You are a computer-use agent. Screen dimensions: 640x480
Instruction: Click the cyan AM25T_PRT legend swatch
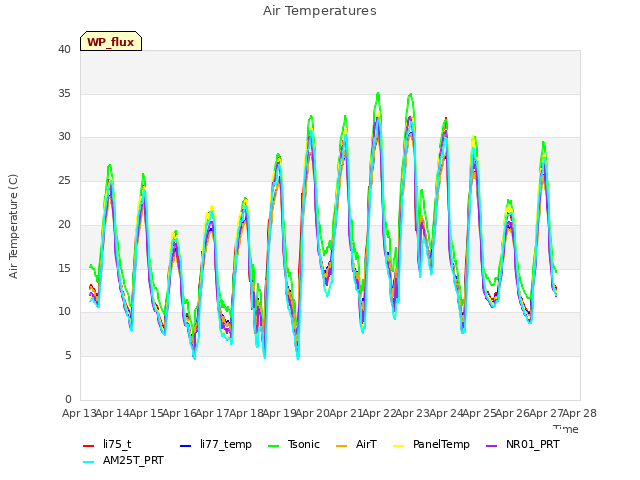pos(89,462)
